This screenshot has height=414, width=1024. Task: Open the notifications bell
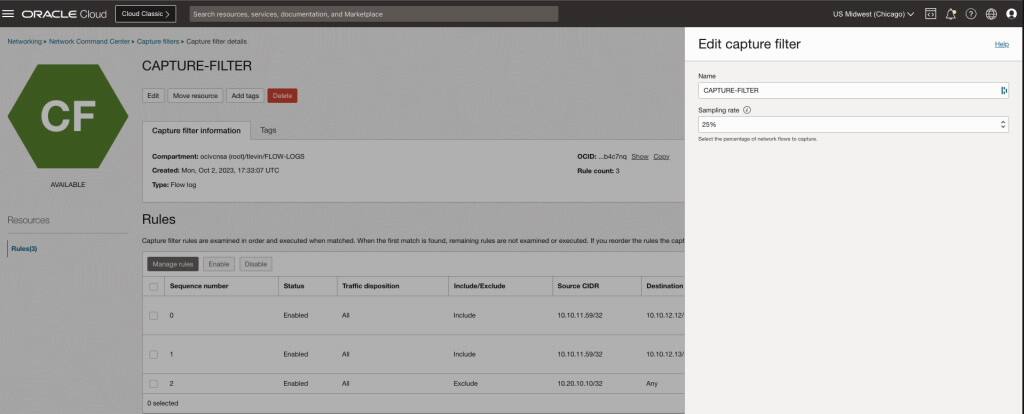pos(951,14)
